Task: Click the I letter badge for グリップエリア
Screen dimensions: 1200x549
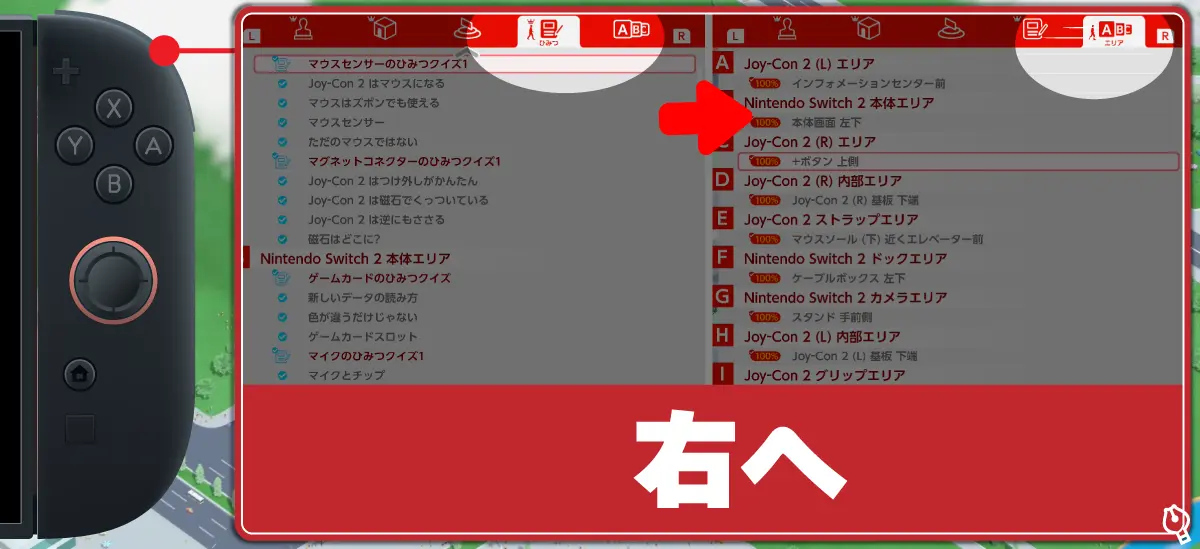Action: pos(723,375)
